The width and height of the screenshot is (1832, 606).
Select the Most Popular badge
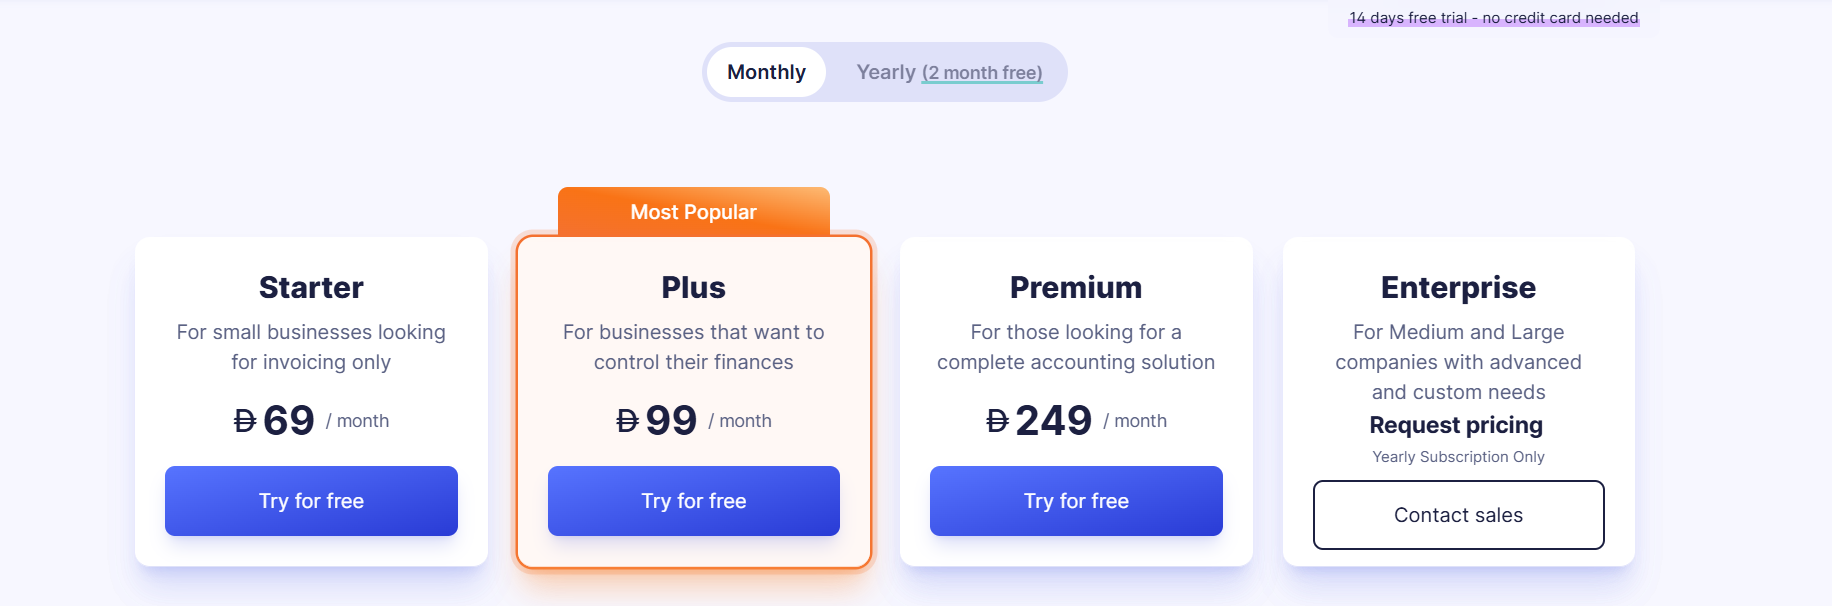coord(693,212)
